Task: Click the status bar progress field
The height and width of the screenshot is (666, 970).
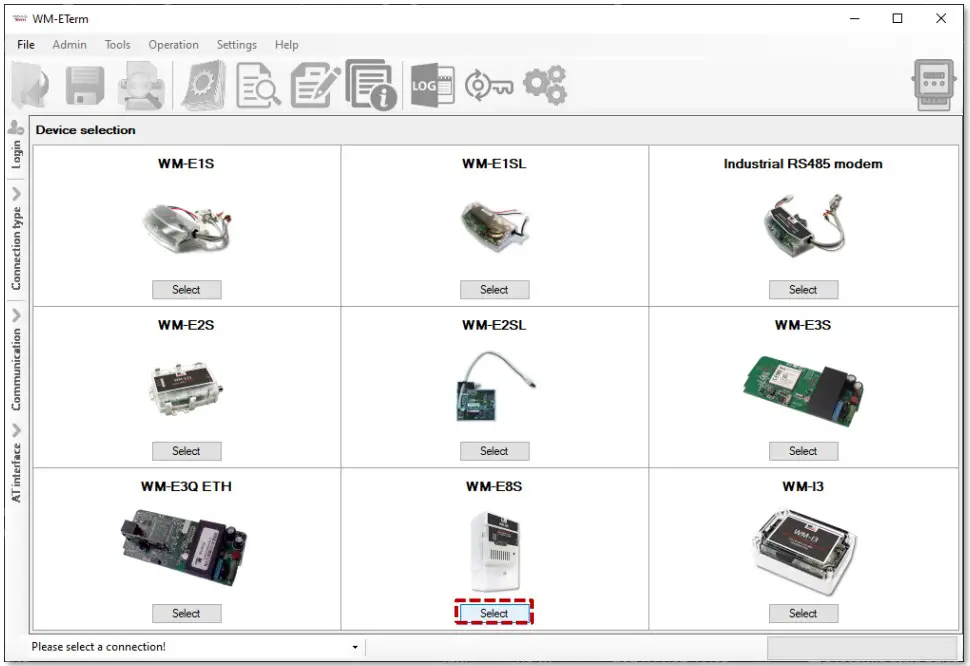Action: [x=862, y=647]
